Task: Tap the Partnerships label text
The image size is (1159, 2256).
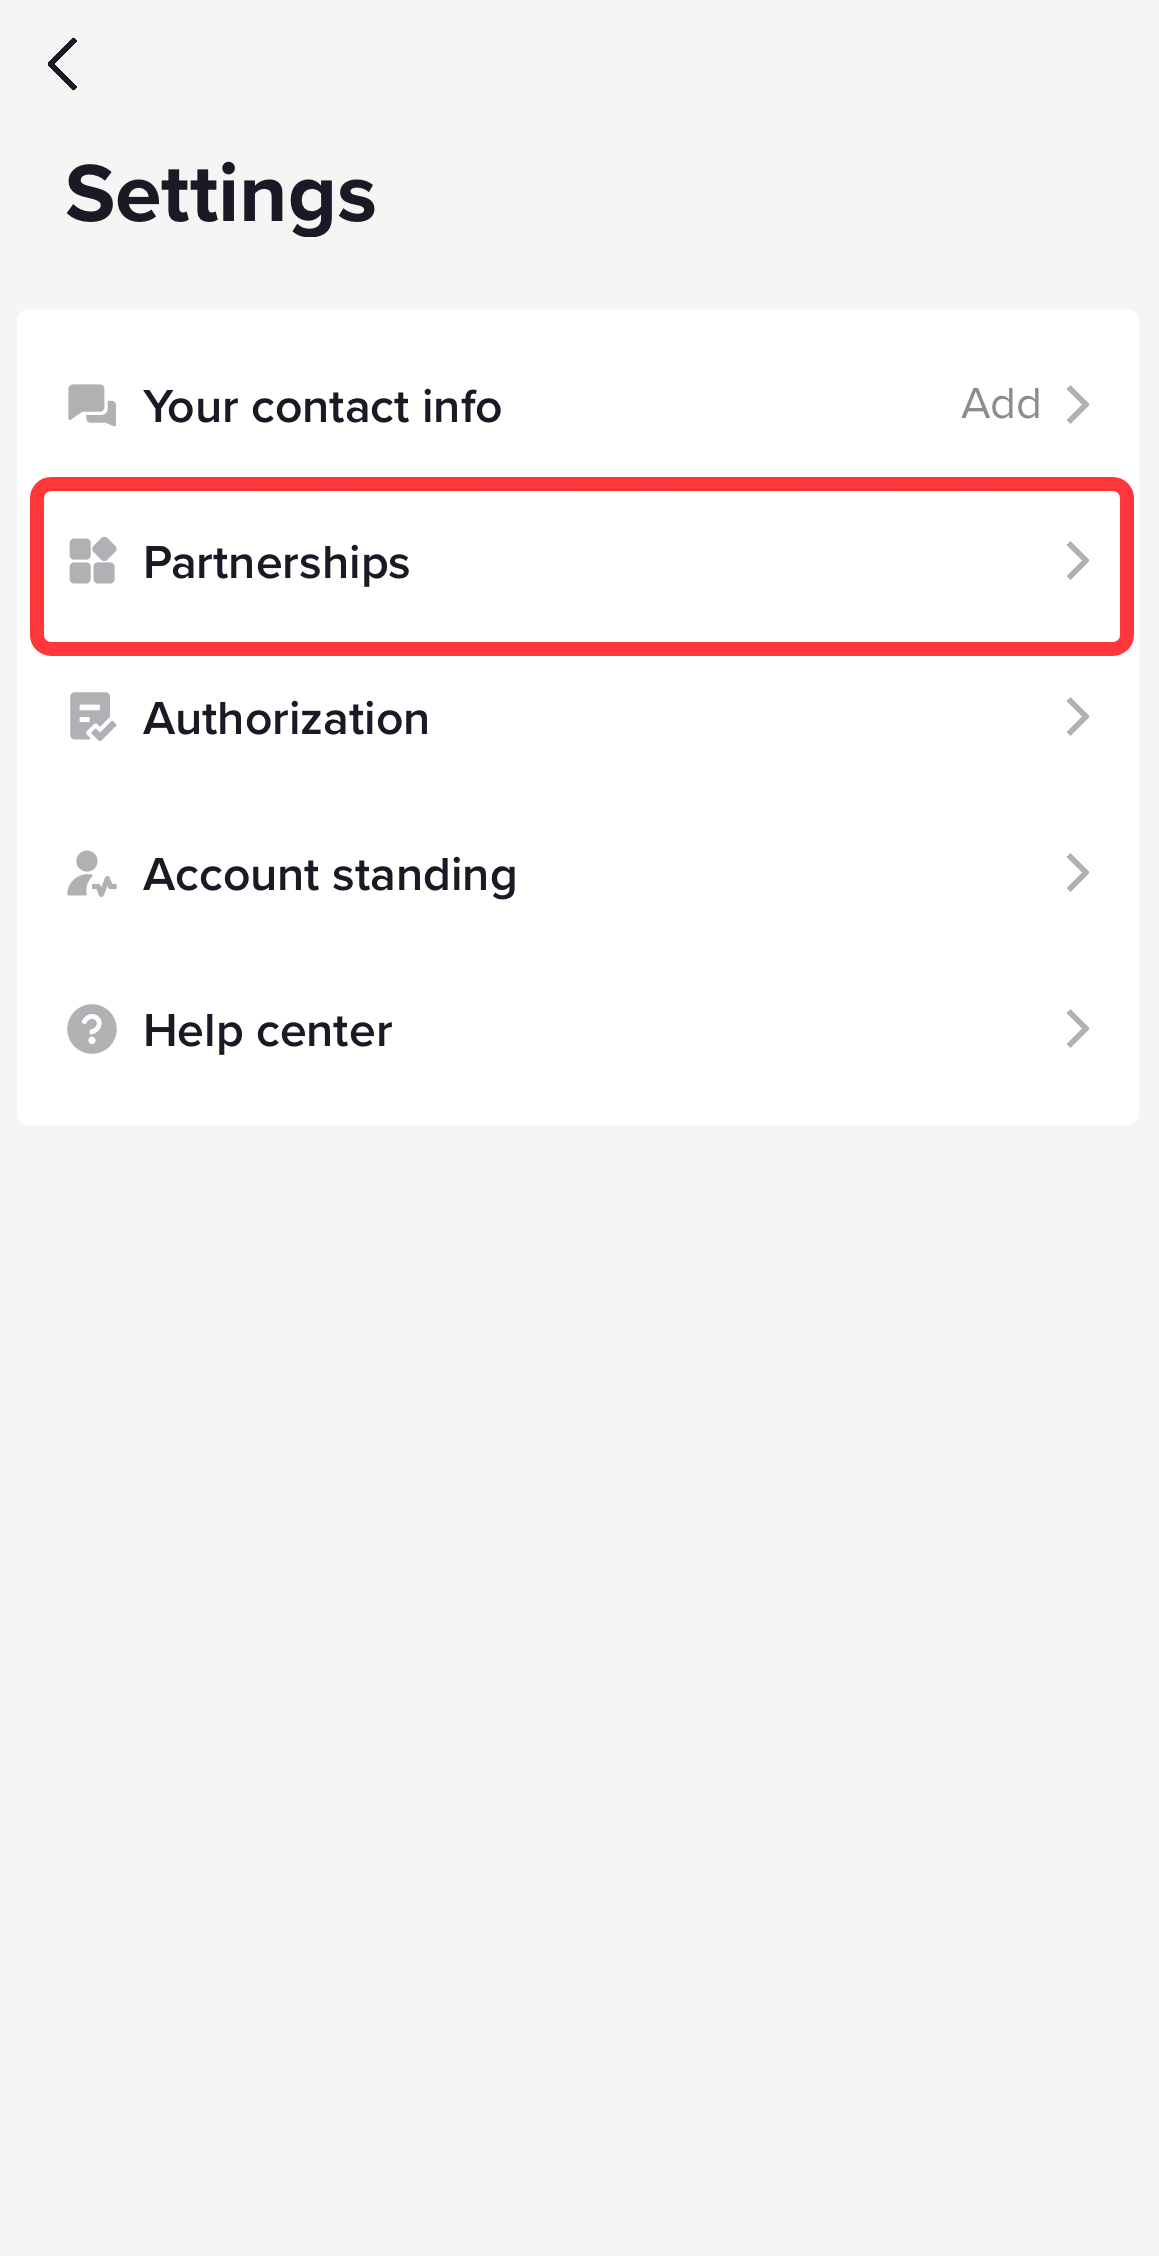Action: (x=277, y=563)
